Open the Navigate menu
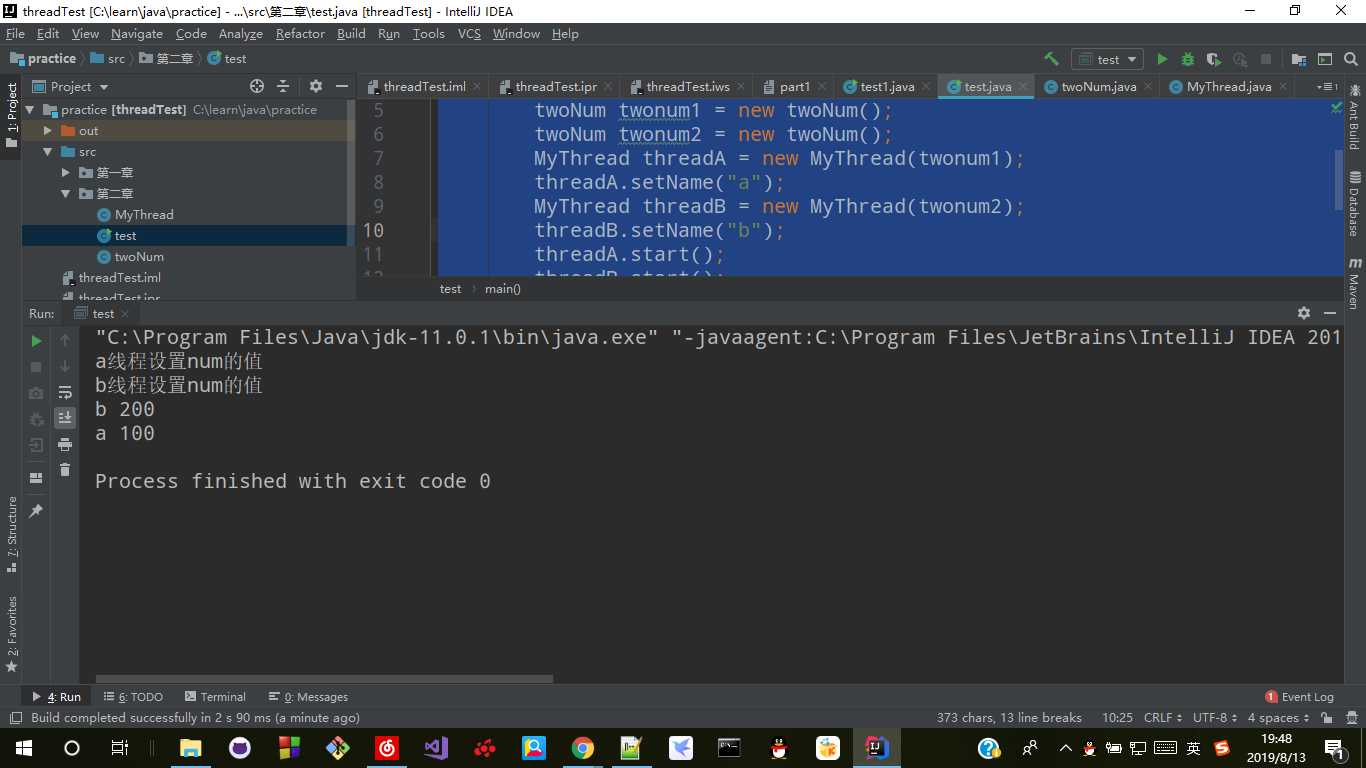The height and width of the screenshot is (768, 1366). (x=137, y=33)
